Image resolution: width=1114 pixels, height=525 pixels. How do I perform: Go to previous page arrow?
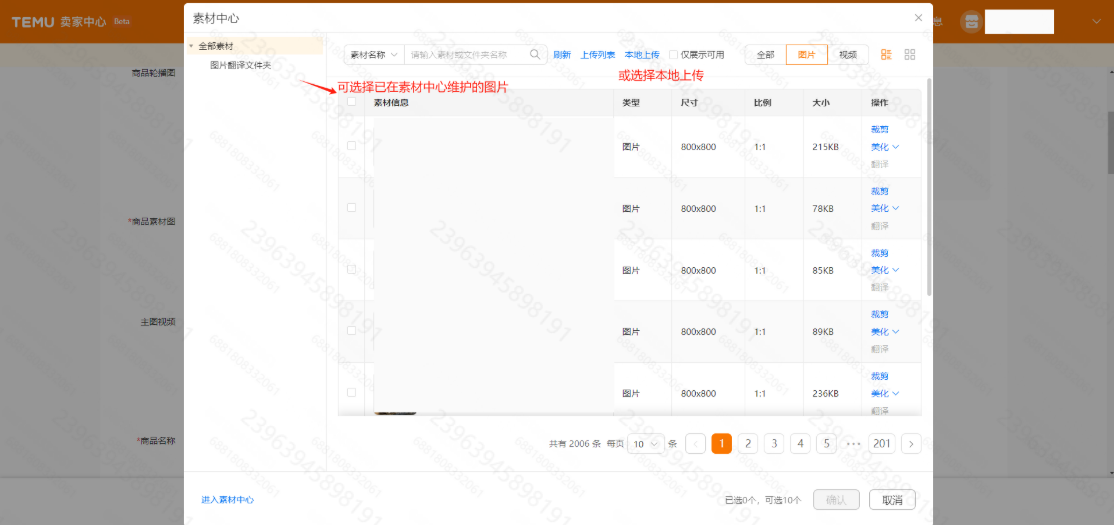click(x=696, y=443)
